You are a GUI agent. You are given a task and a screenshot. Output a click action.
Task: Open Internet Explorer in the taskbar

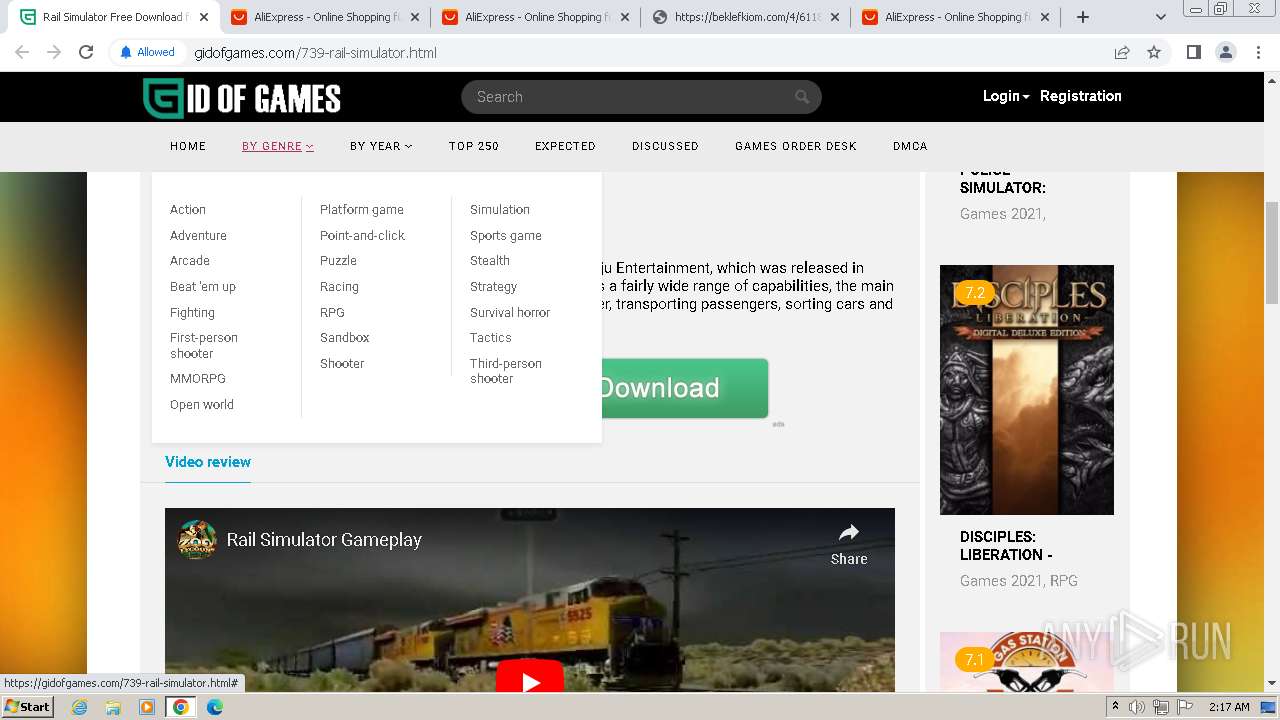tap(79, 707)
